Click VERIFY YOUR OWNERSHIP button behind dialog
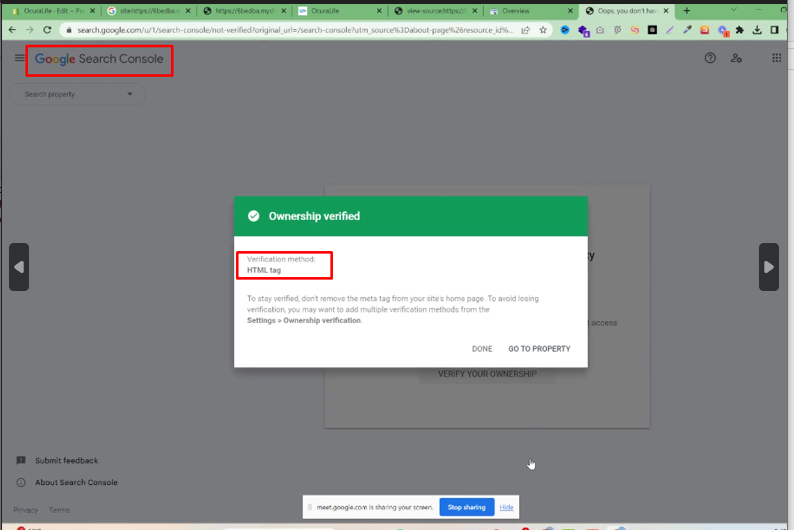 coord(487,374)
